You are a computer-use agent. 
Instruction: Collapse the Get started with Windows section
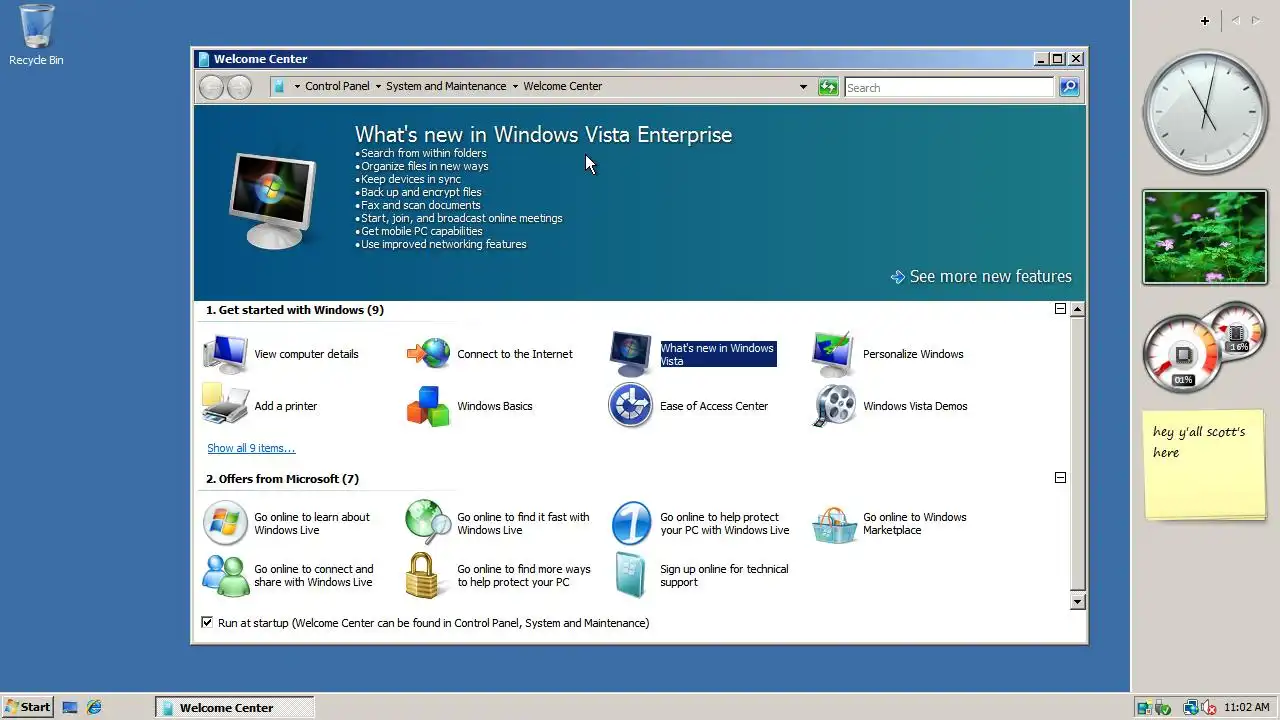click(1060, 309)
